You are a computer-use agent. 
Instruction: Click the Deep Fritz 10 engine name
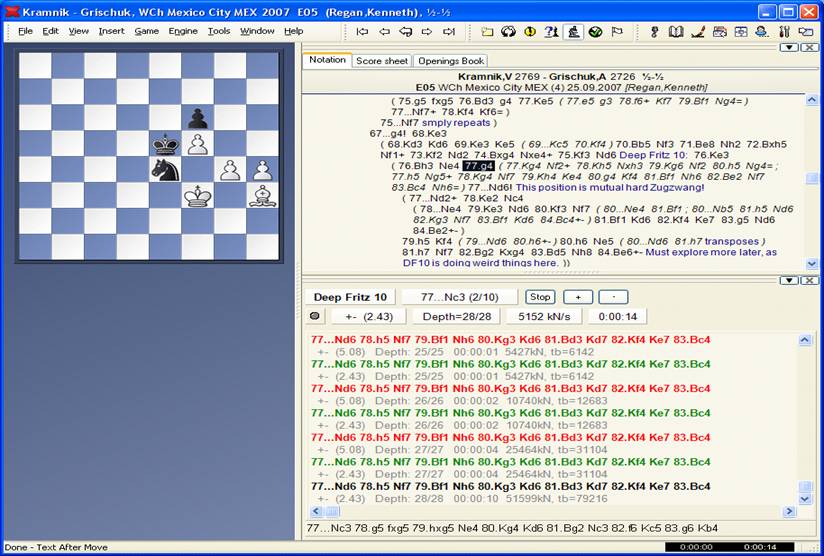[x=350, y=297]
